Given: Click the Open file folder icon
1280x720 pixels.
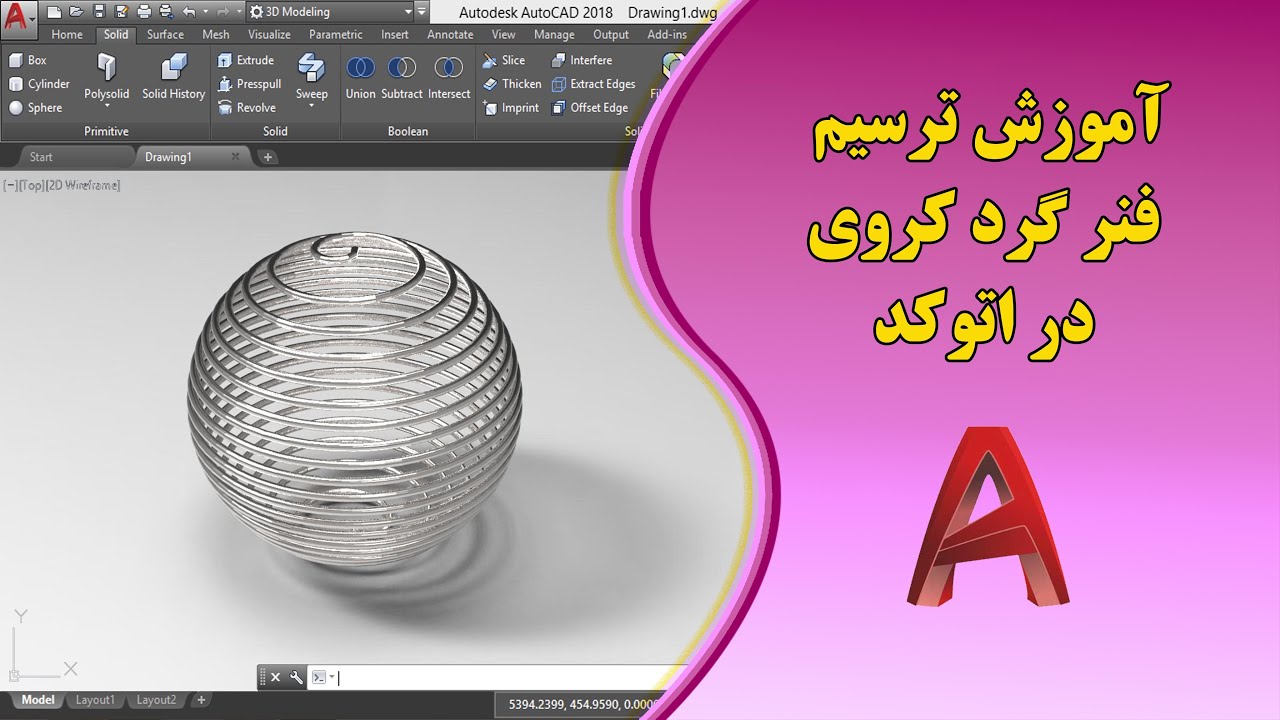Looking at the screenshot, I should (76, 12).
